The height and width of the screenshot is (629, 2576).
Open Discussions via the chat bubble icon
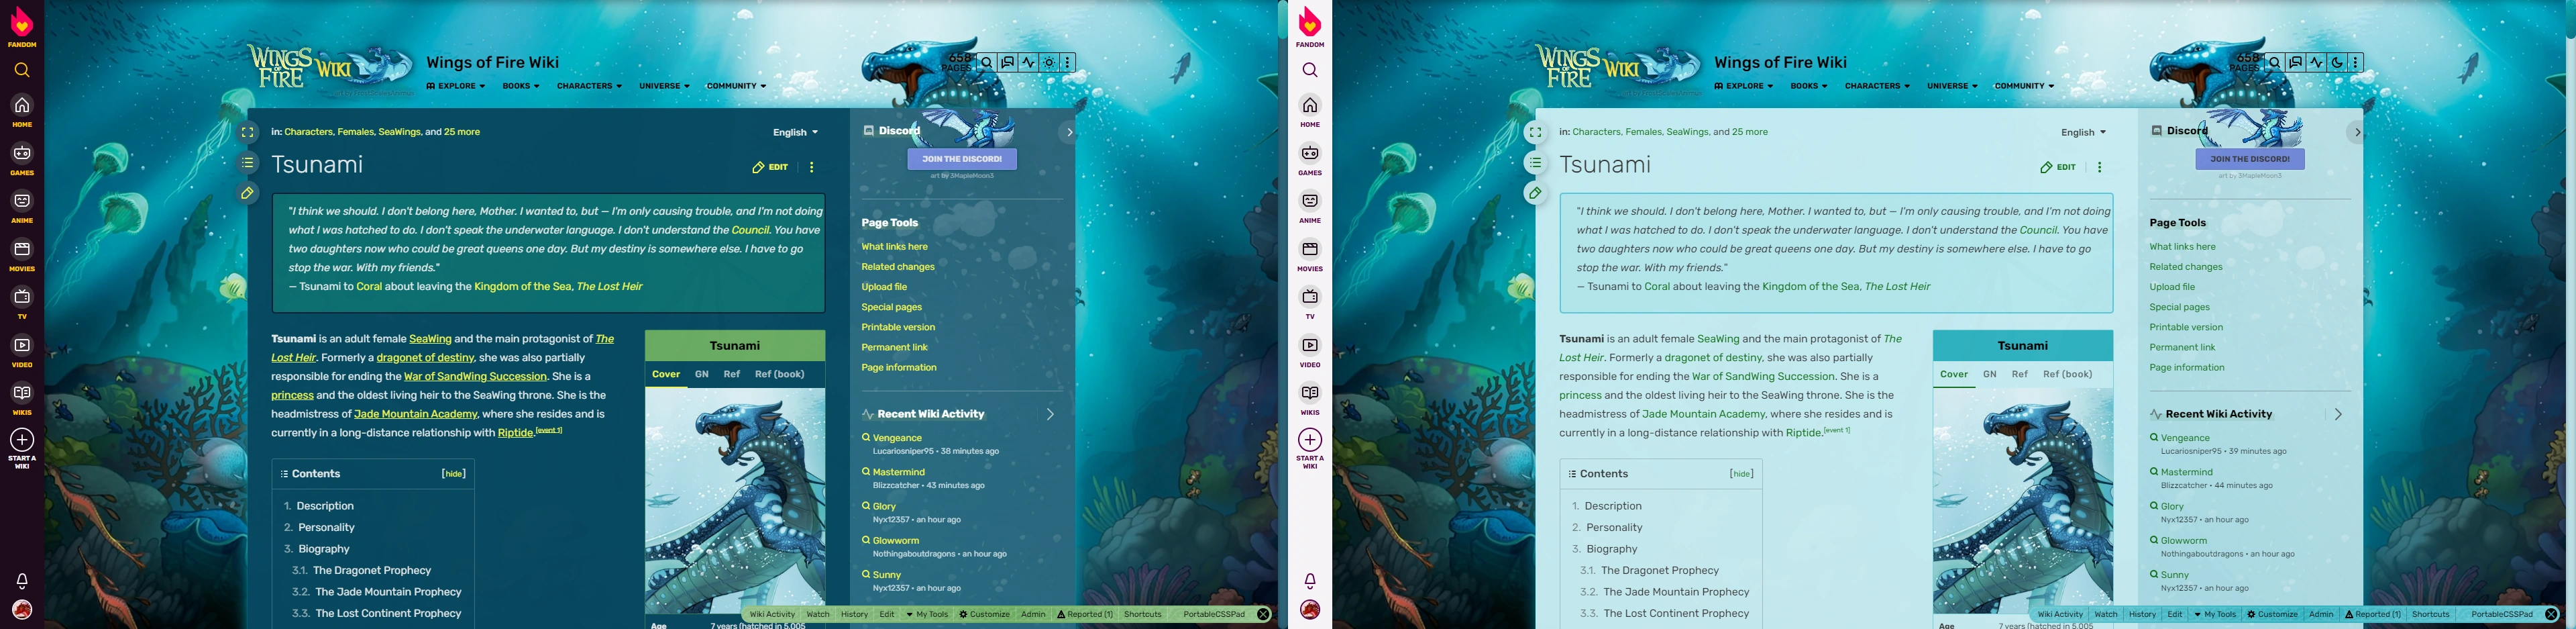point(1008,62)
